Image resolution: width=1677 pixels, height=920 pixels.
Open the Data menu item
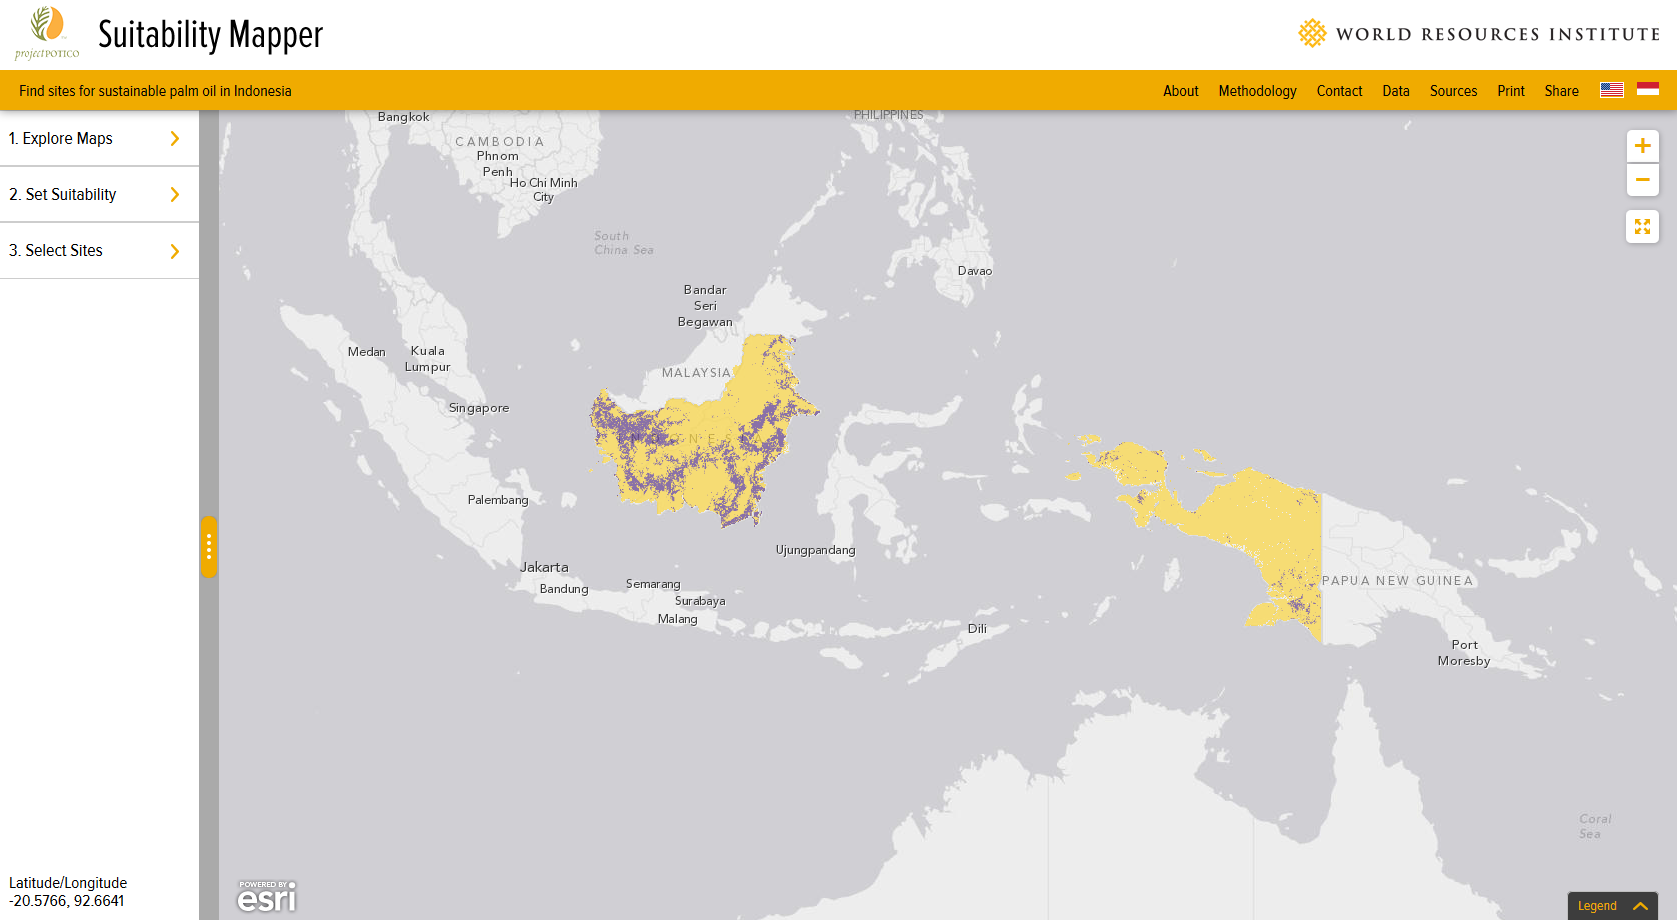1395,91
